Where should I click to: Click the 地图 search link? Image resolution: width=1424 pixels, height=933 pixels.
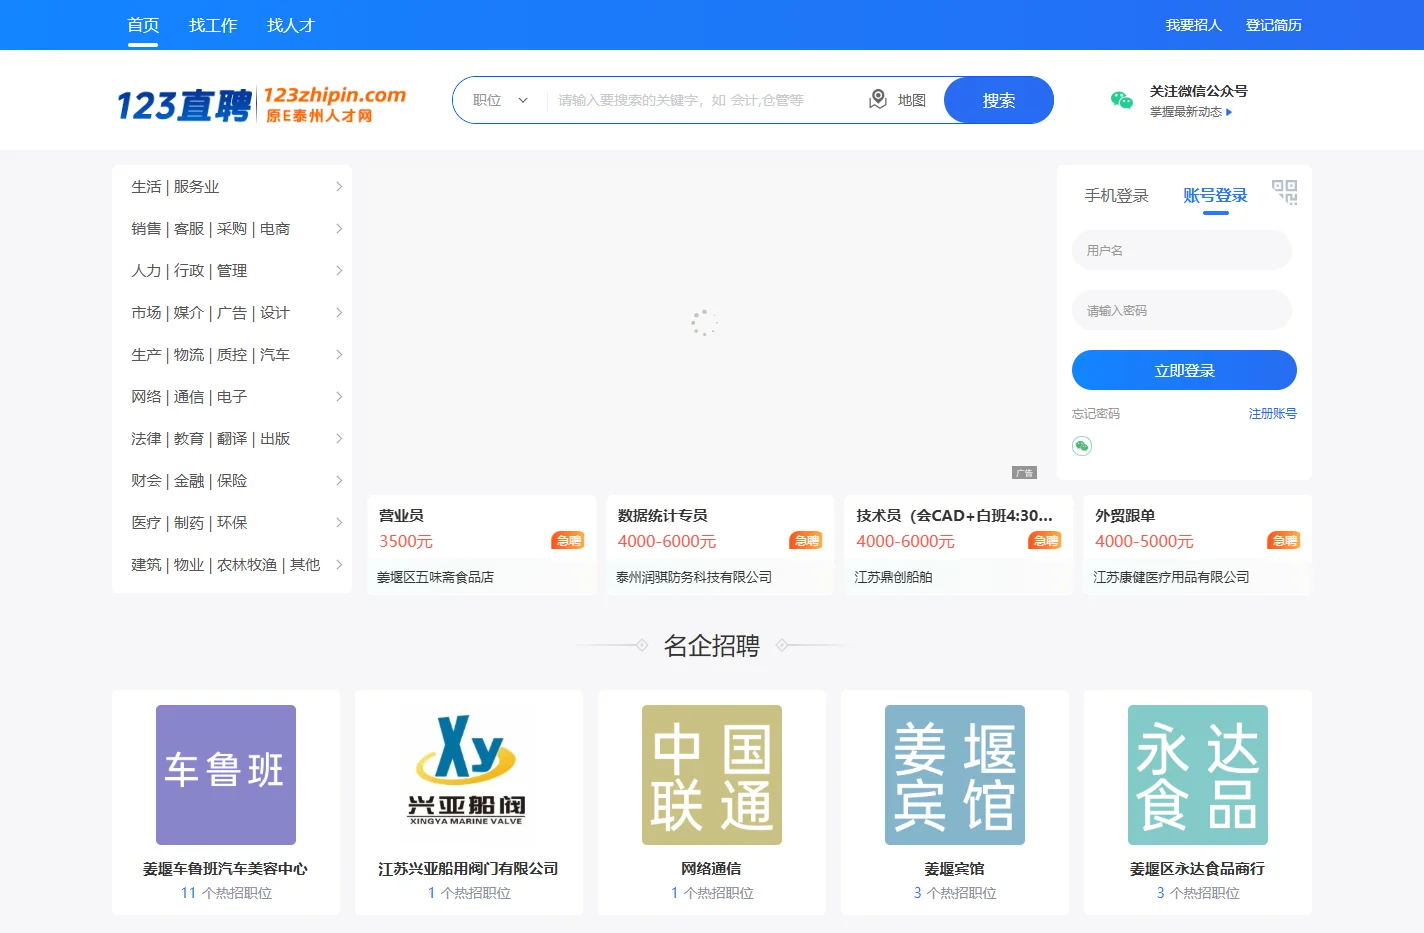point(911,100)
